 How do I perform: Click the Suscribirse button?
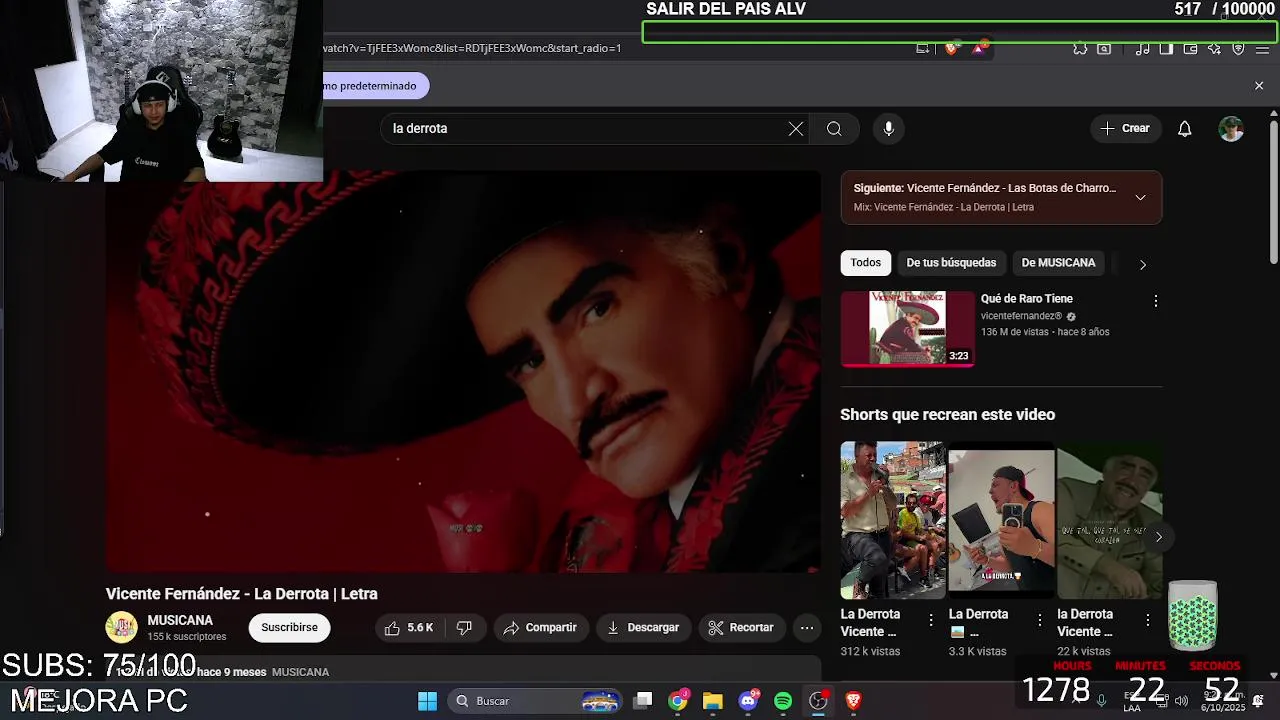[x=290, y=628]
